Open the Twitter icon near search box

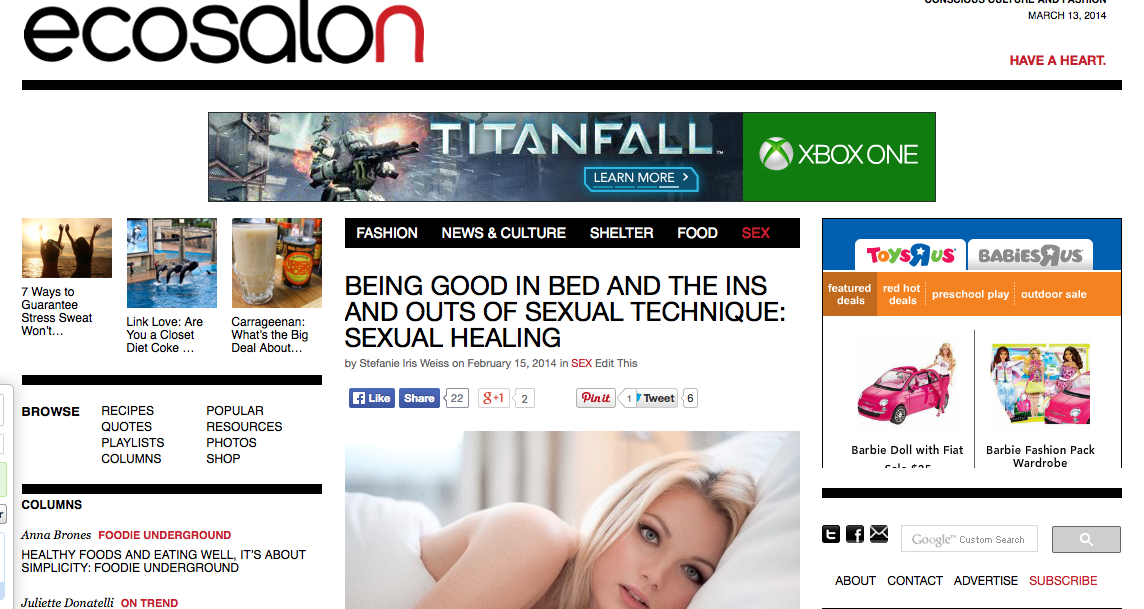click(x=830, y=535)
